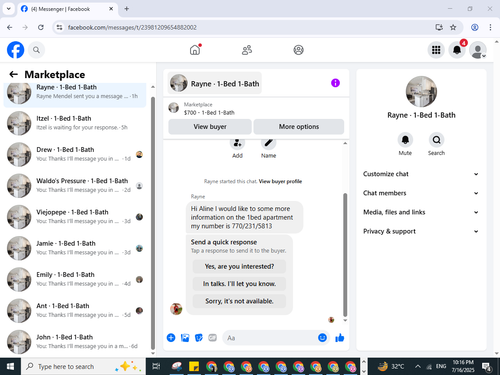Expand Privacy & support section
Screen dimensions: 500x375
[x=421, y=231]
